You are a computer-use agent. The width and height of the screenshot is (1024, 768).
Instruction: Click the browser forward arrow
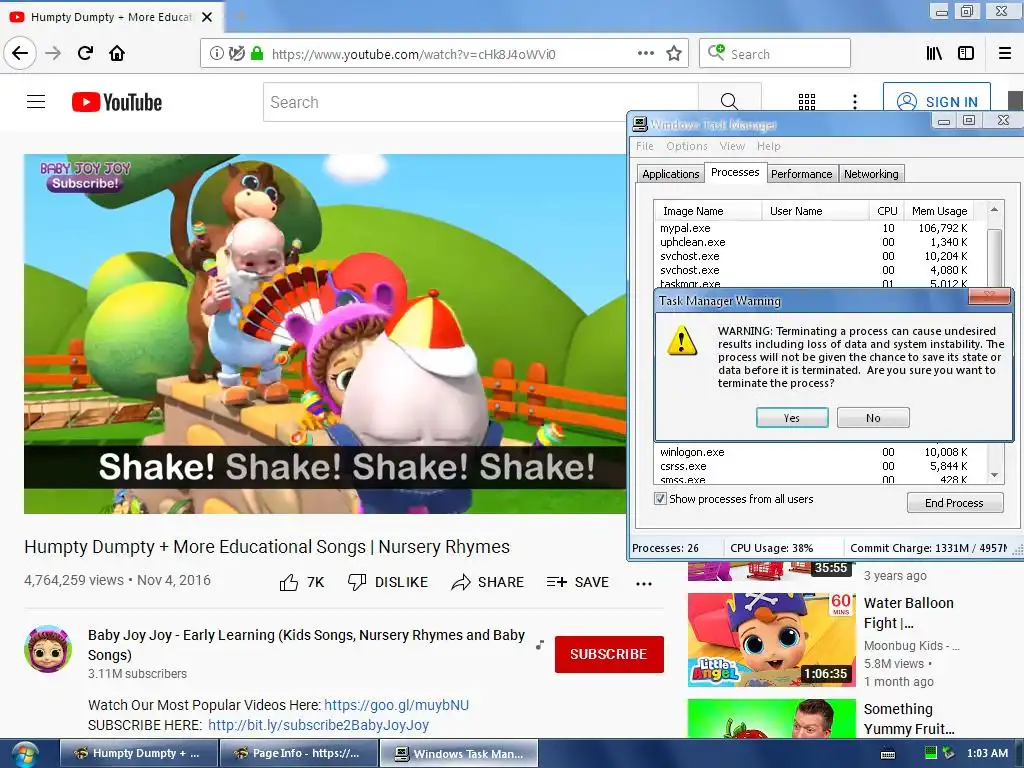point(53,54)
